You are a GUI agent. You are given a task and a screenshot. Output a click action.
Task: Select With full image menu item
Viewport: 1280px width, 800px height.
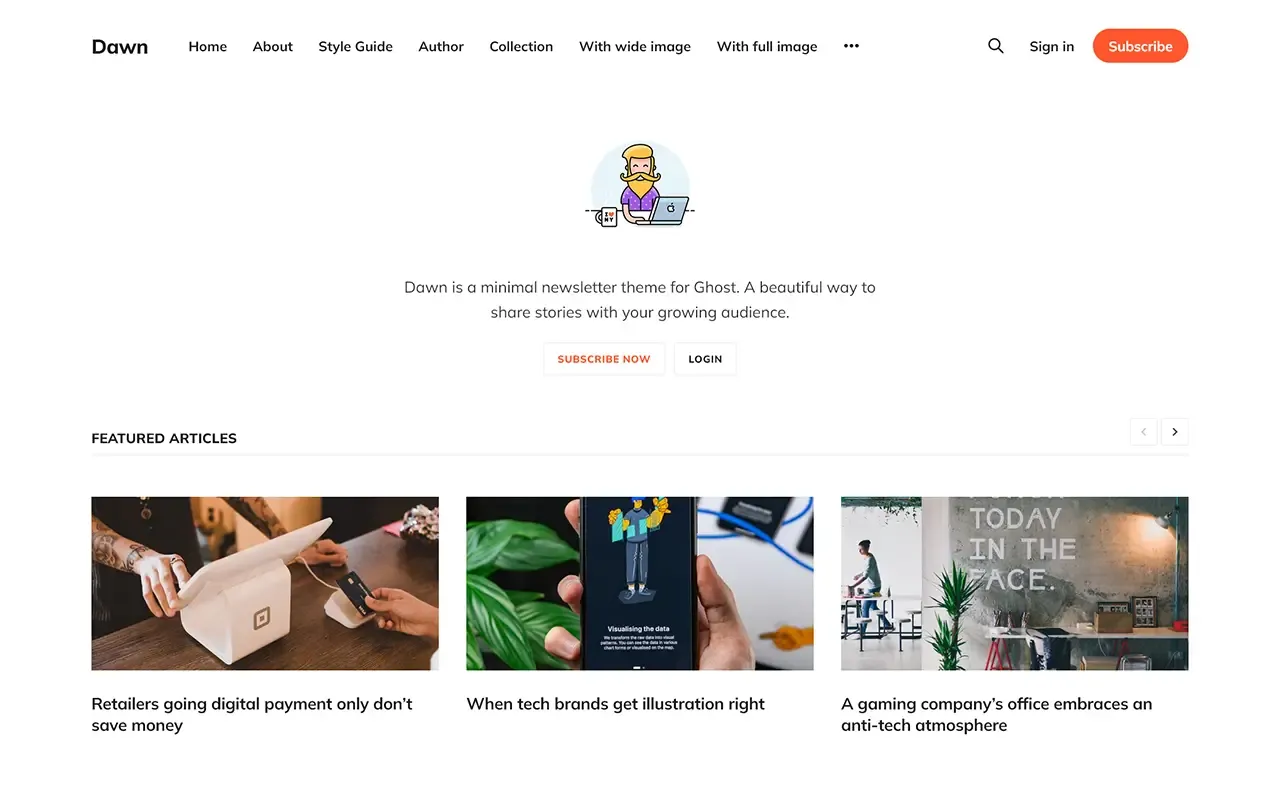(x=767, y=46)
